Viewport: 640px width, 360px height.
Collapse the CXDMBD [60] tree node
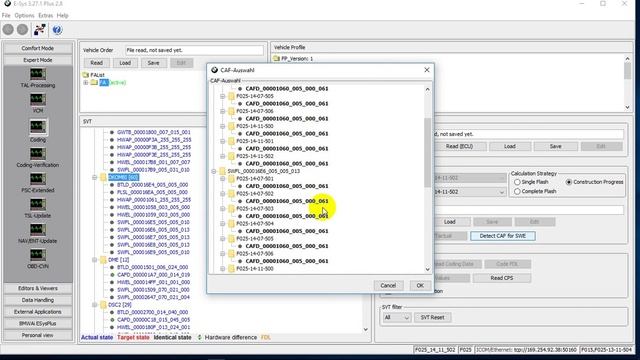click(95, 178)
